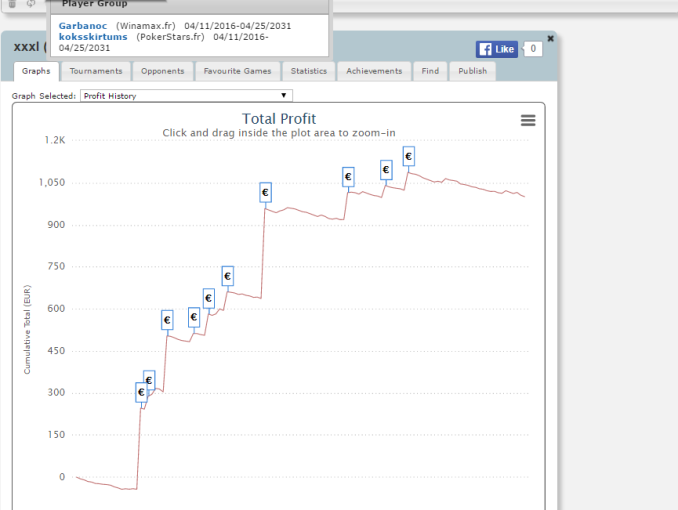678x510 pixels.
Task: Click the refresh icon beside the trash
Action: 31,4
